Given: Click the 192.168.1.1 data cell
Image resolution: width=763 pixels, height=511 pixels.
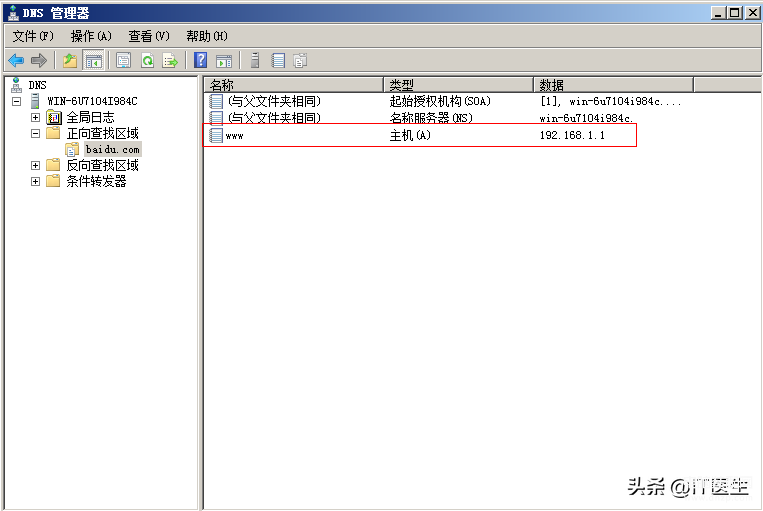Looking at the screenshot, I should [x=572, y=135].
